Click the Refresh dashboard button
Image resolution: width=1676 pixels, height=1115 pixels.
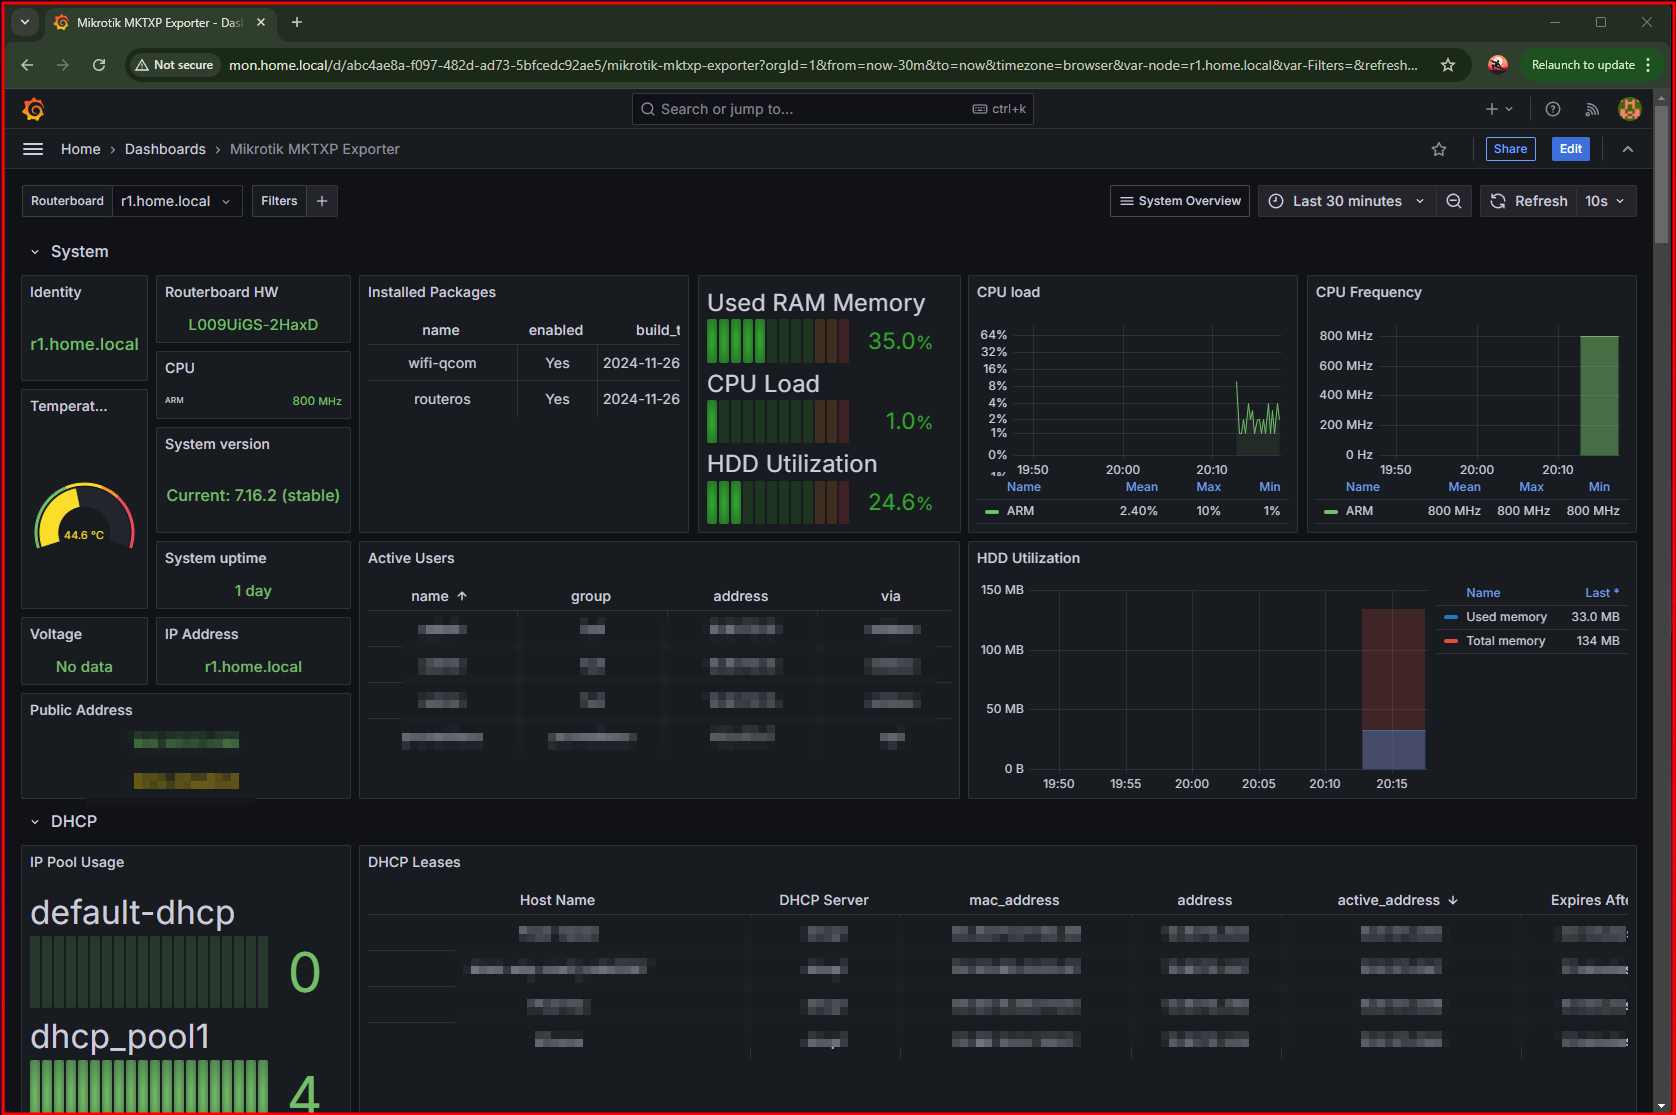[x=1529, y=201]
